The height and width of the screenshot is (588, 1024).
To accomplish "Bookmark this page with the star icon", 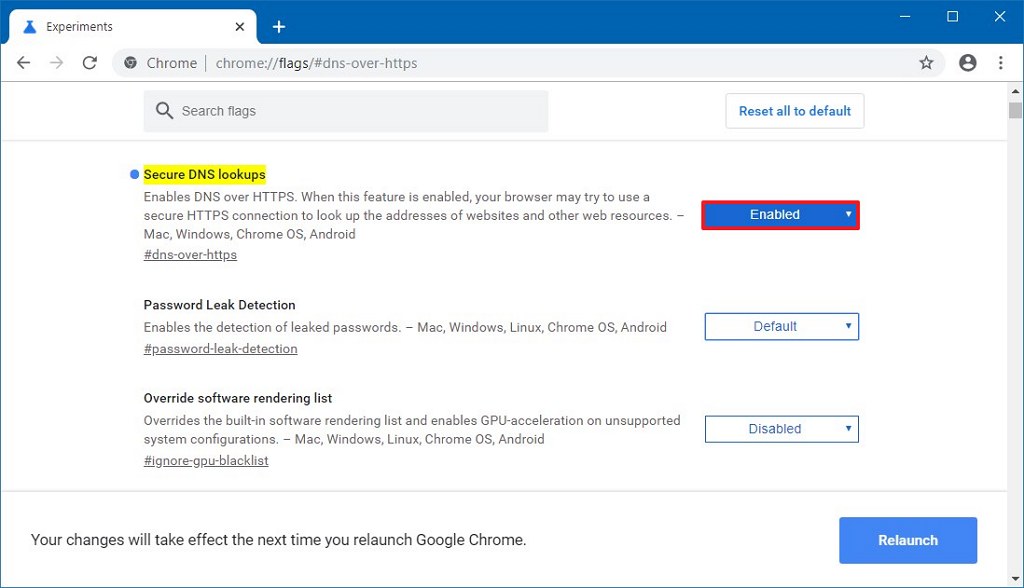I will tap(926, 63).
